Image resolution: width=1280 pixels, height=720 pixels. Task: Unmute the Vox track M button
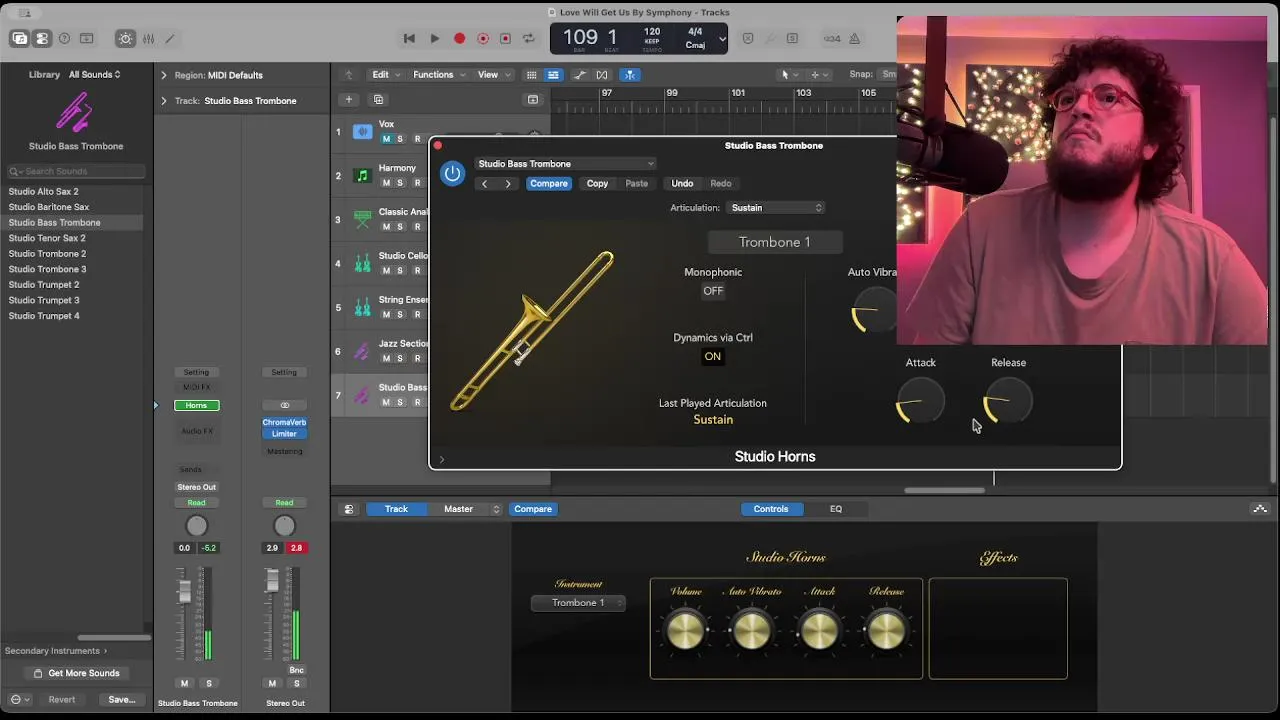[386, 139]
